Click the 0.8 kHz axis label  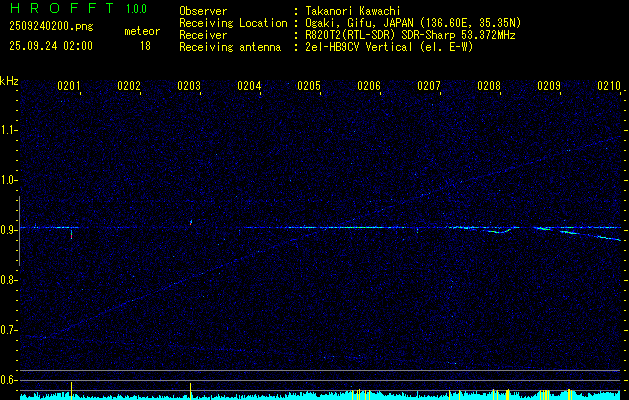coord(8,280)
